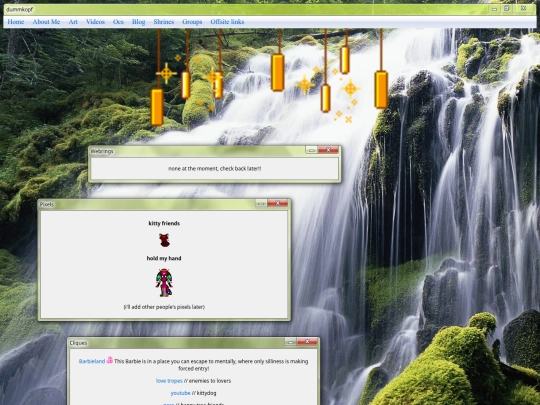Minimize the Pixels window
This screenshot has height=405, width=540.
[261, 203]
